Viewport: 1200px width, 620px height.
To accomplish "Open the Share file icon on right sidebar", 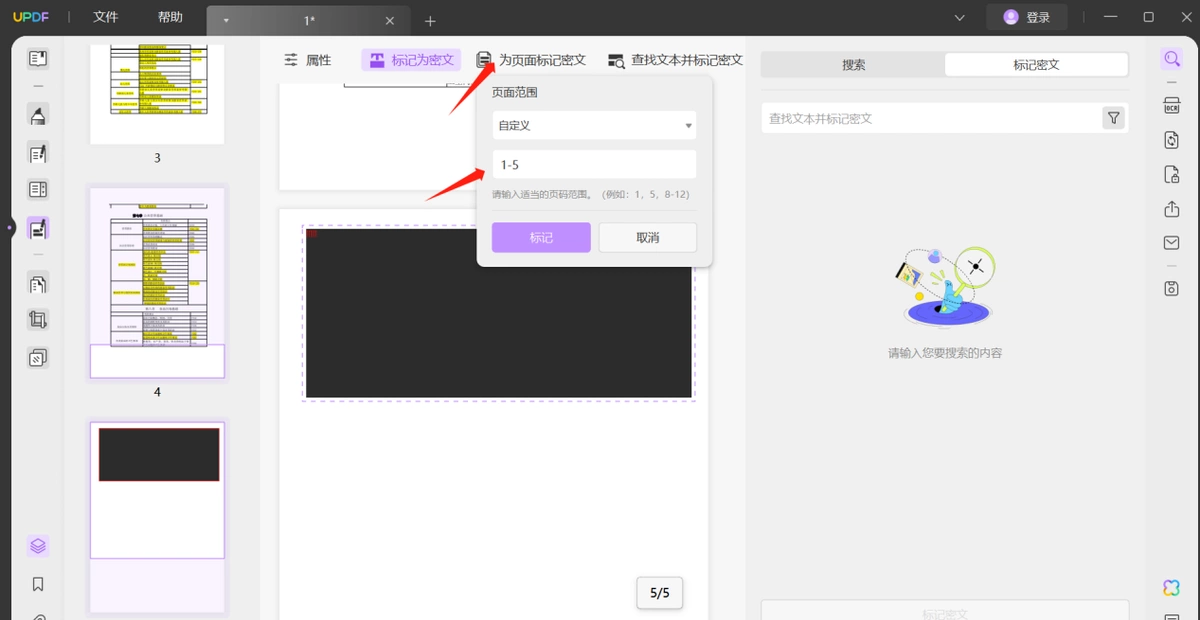I will [1171, 209].
